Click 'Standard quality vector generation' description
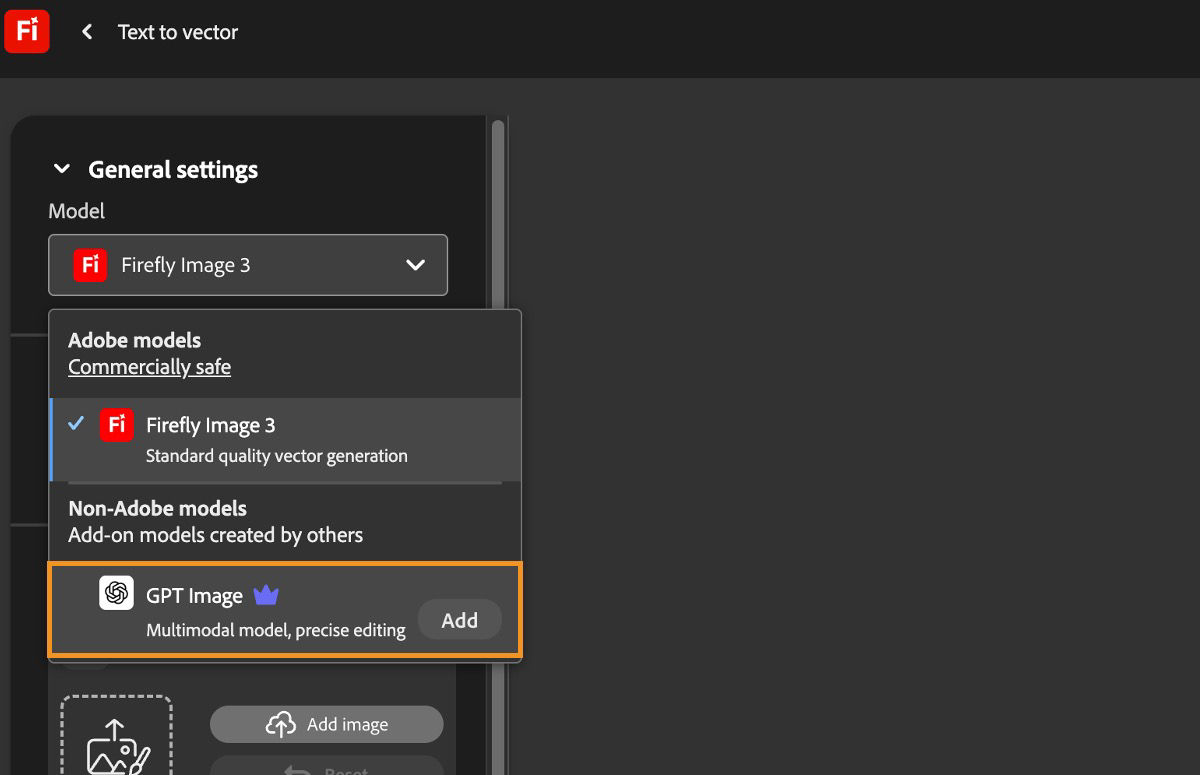 pyautogui.click(x=277, y=456)
